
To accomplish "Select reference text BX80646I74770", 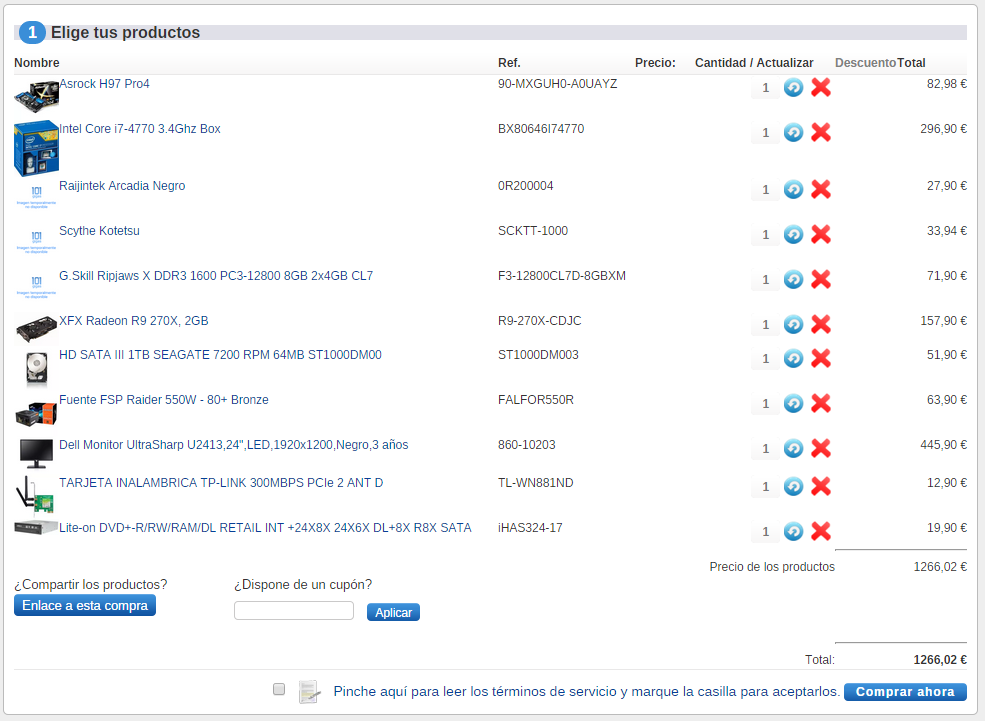I will tap(541, 129).
